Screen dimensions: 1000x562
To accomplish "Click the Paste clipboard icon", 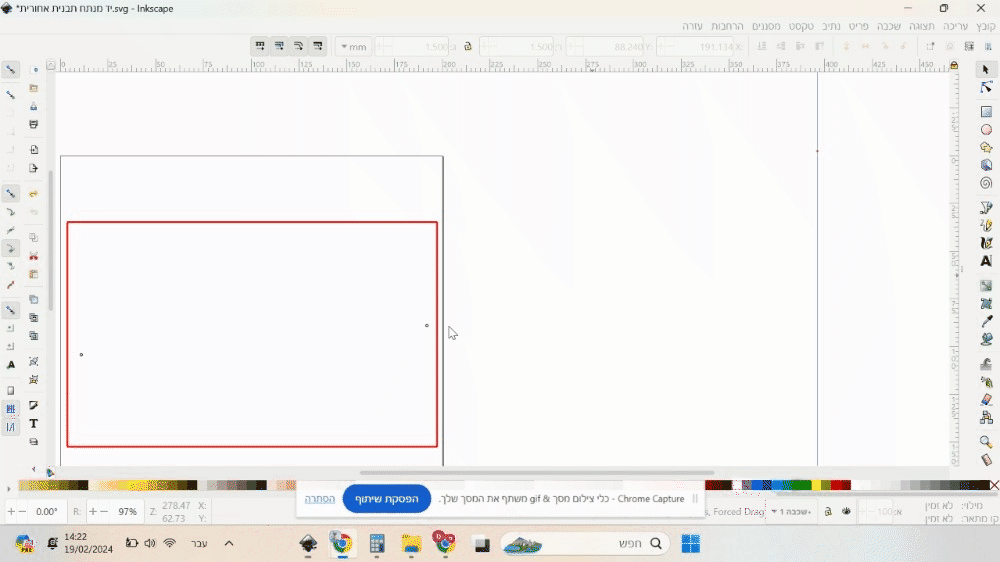I will pos(34,274).
